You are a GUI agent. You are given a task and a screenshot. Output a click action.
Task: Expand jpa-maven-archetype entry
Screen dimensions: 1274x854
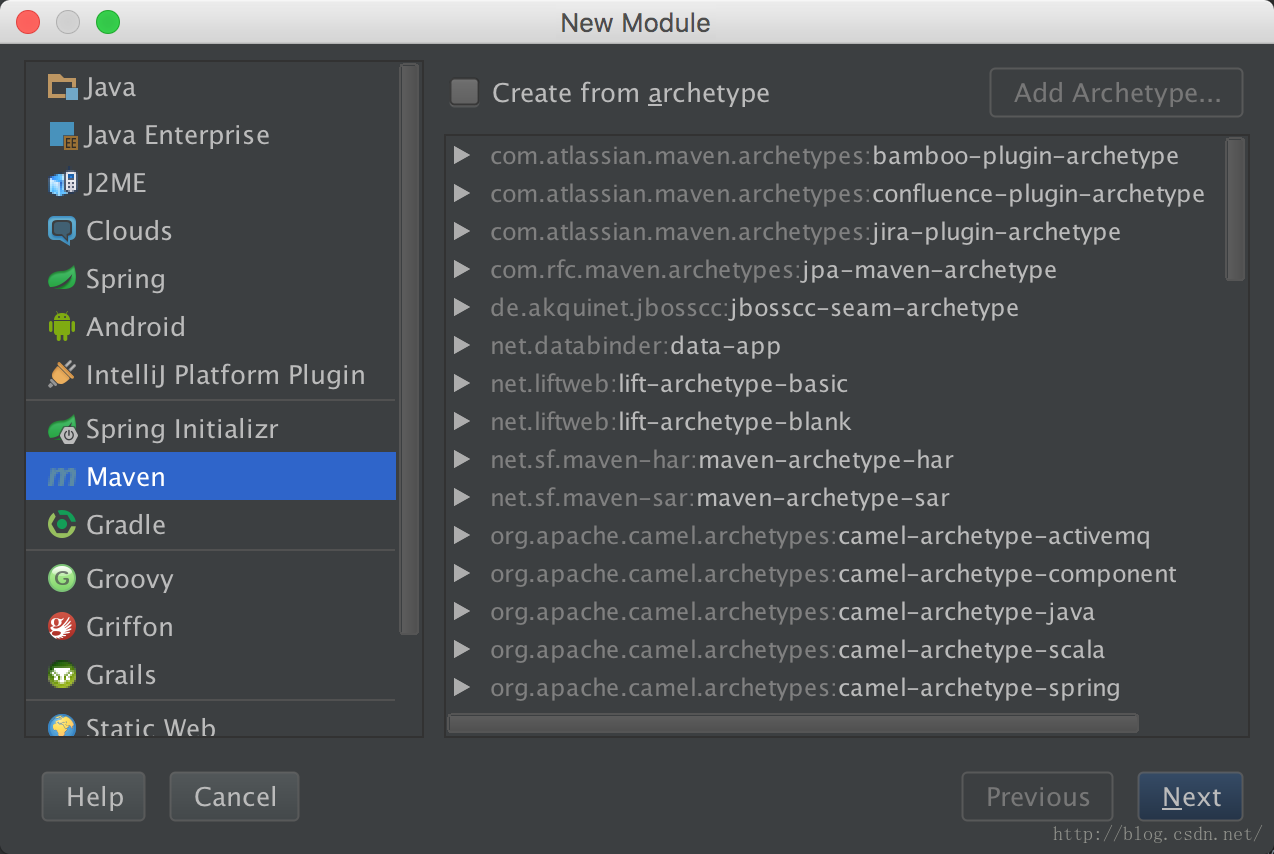point(461,269)
